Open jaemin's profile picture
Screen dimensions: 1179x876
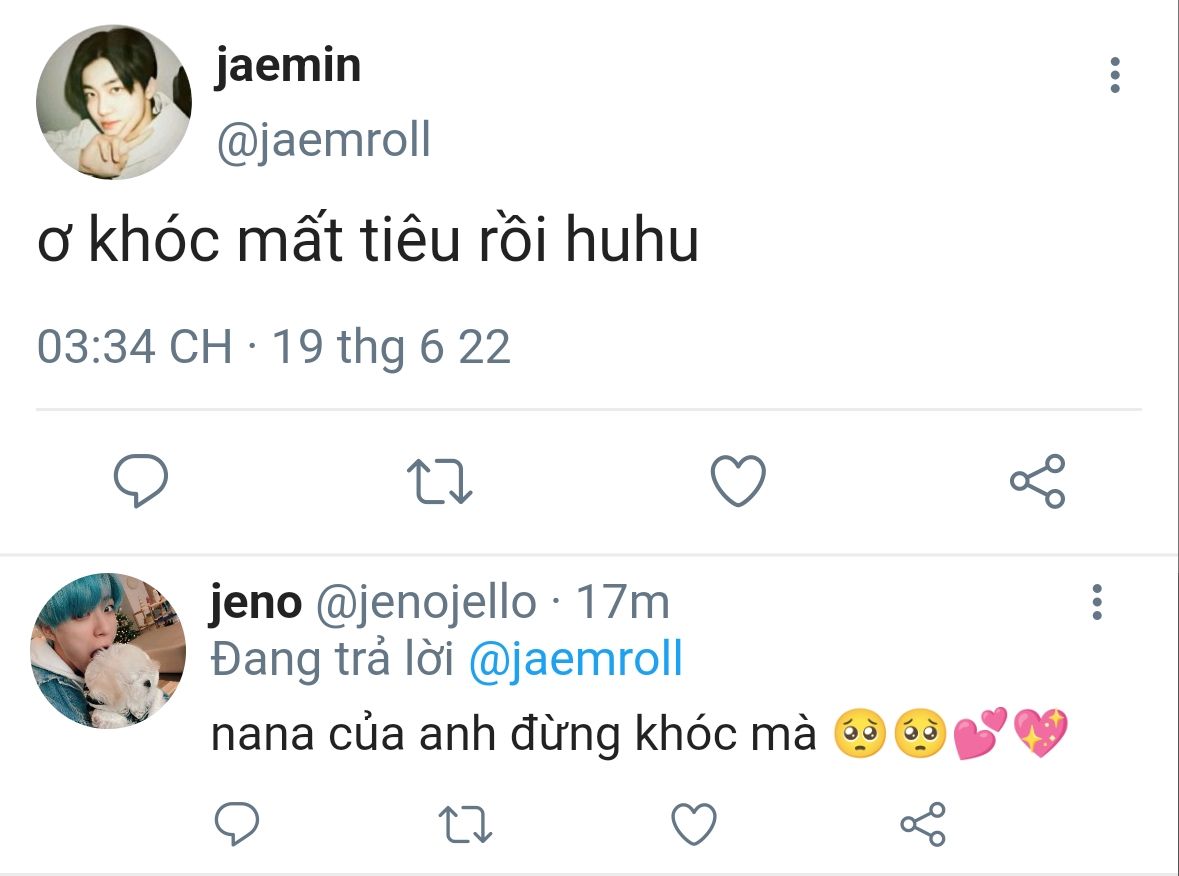(x=113, y=103)
